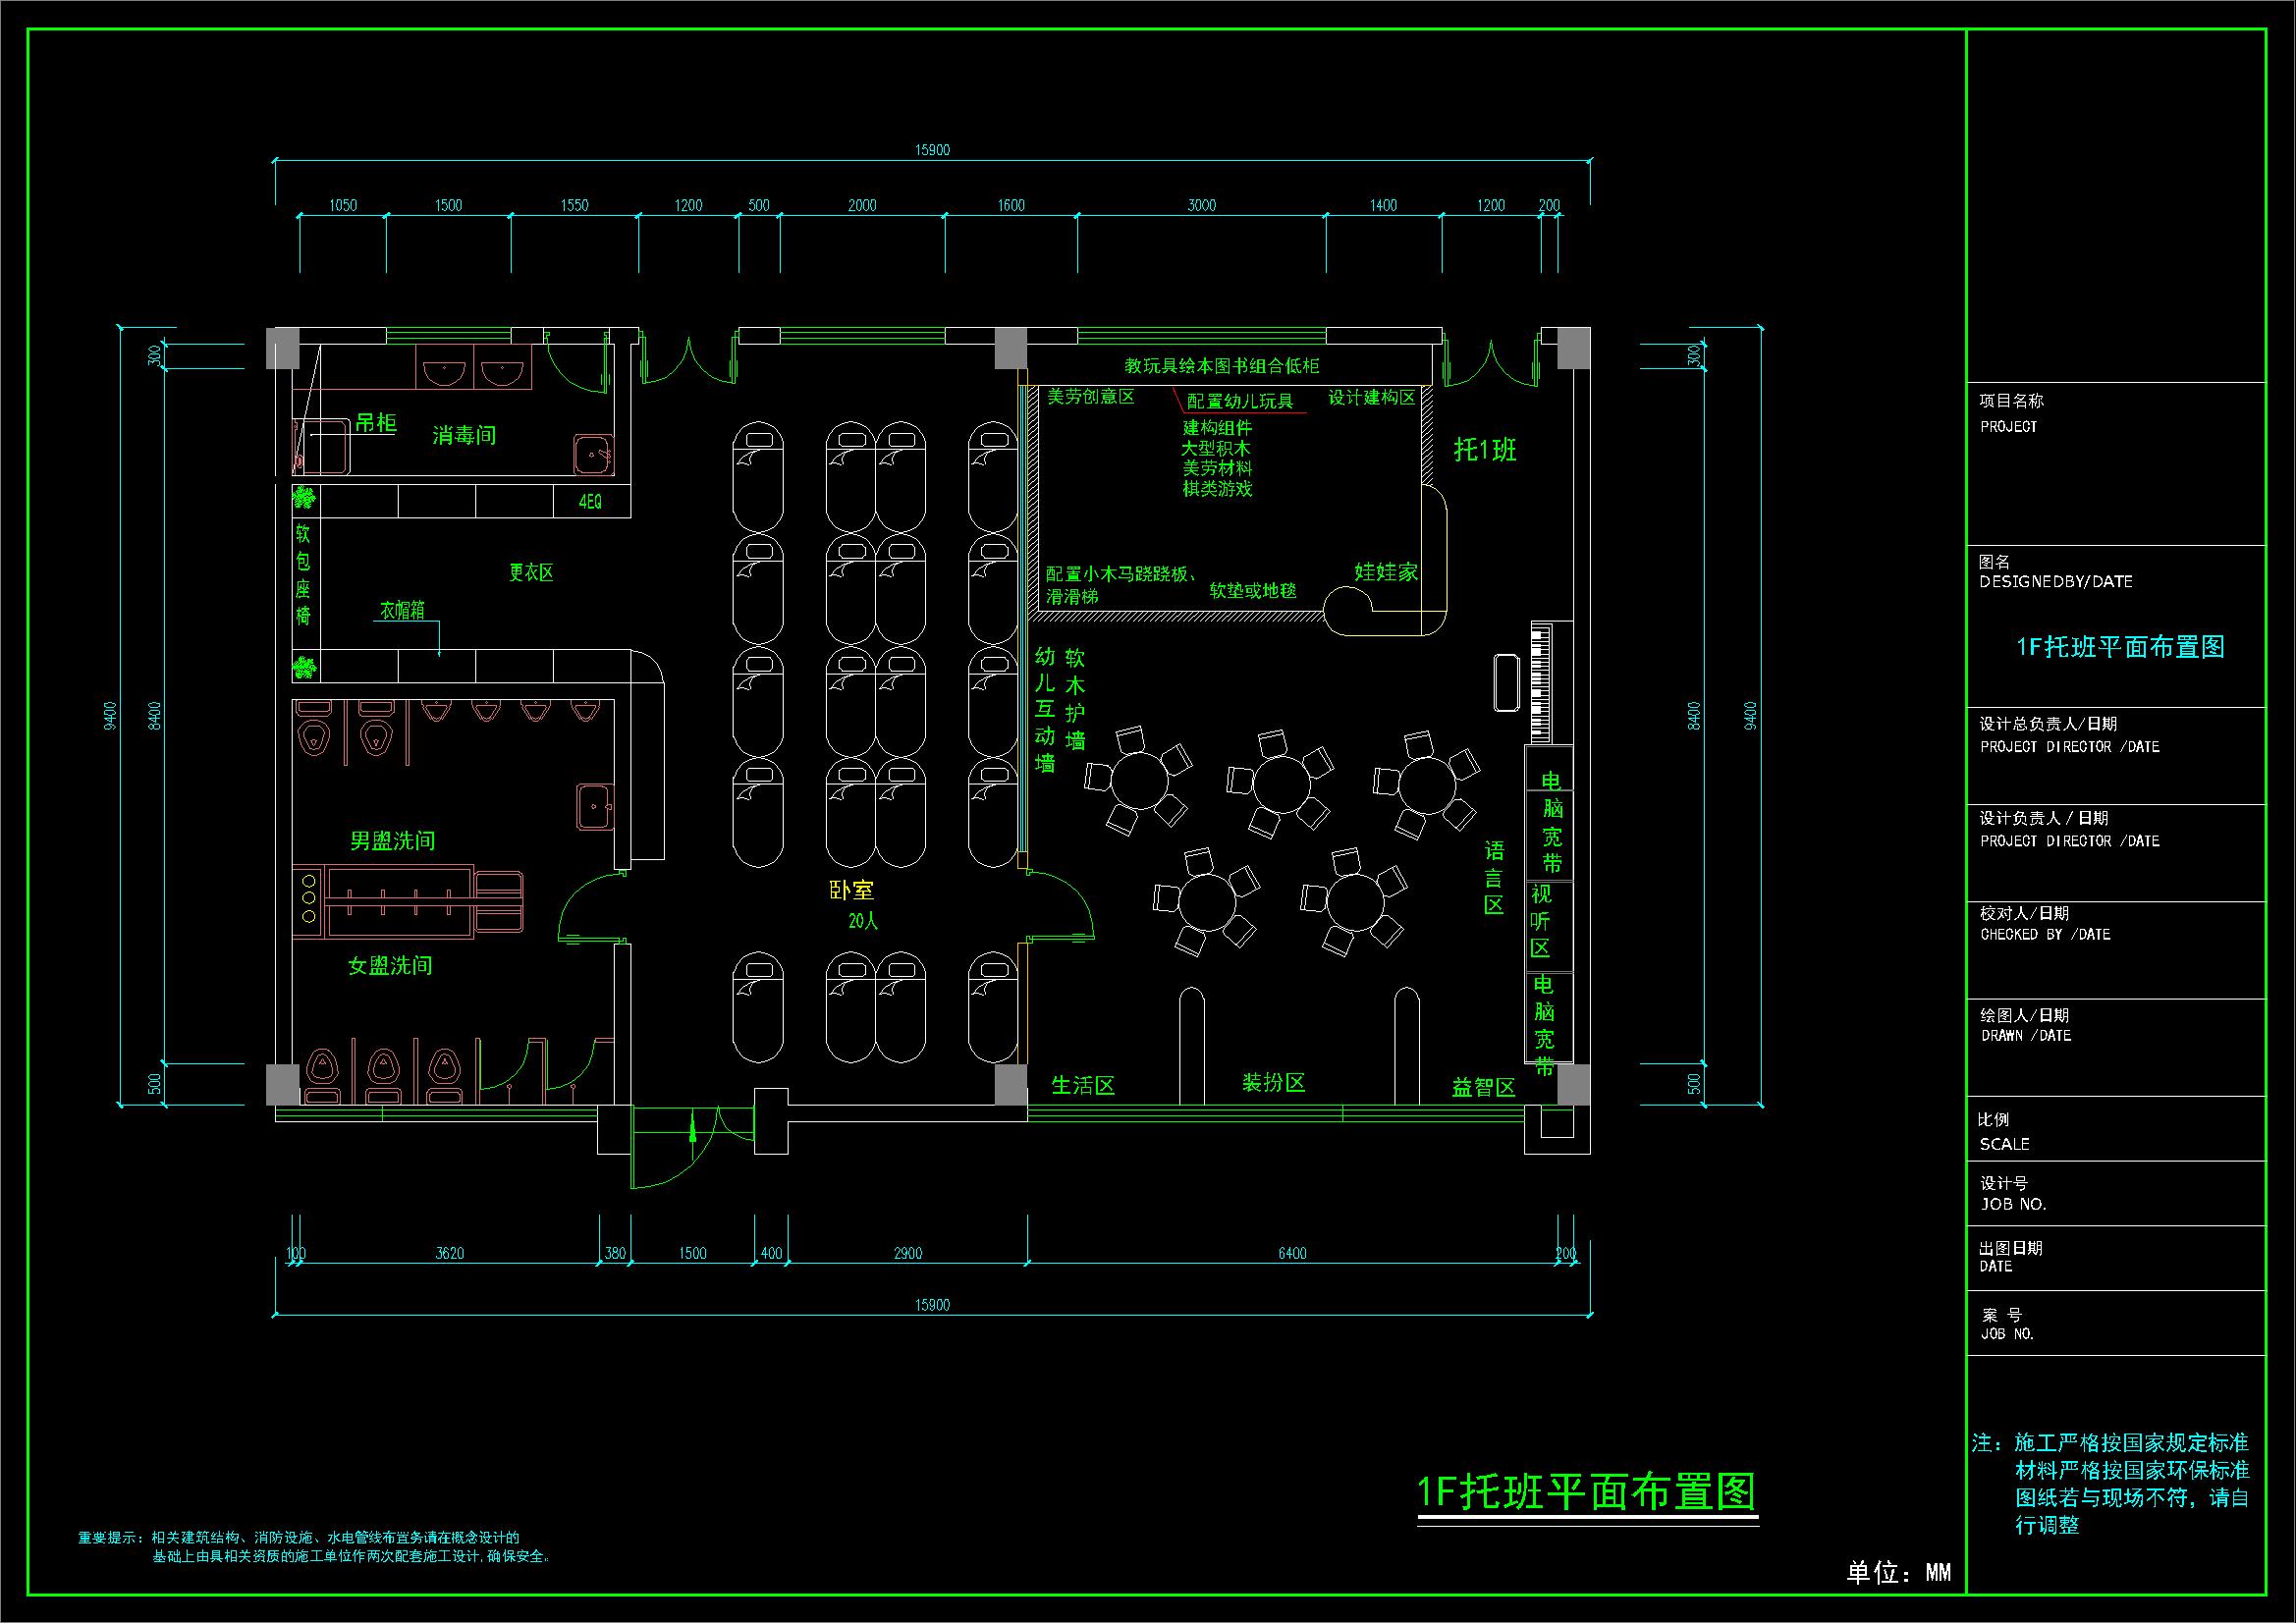Click the 衣帽箱 annotation text
This screenshot has width=2296, height=1623.
[x=402, y=610]
